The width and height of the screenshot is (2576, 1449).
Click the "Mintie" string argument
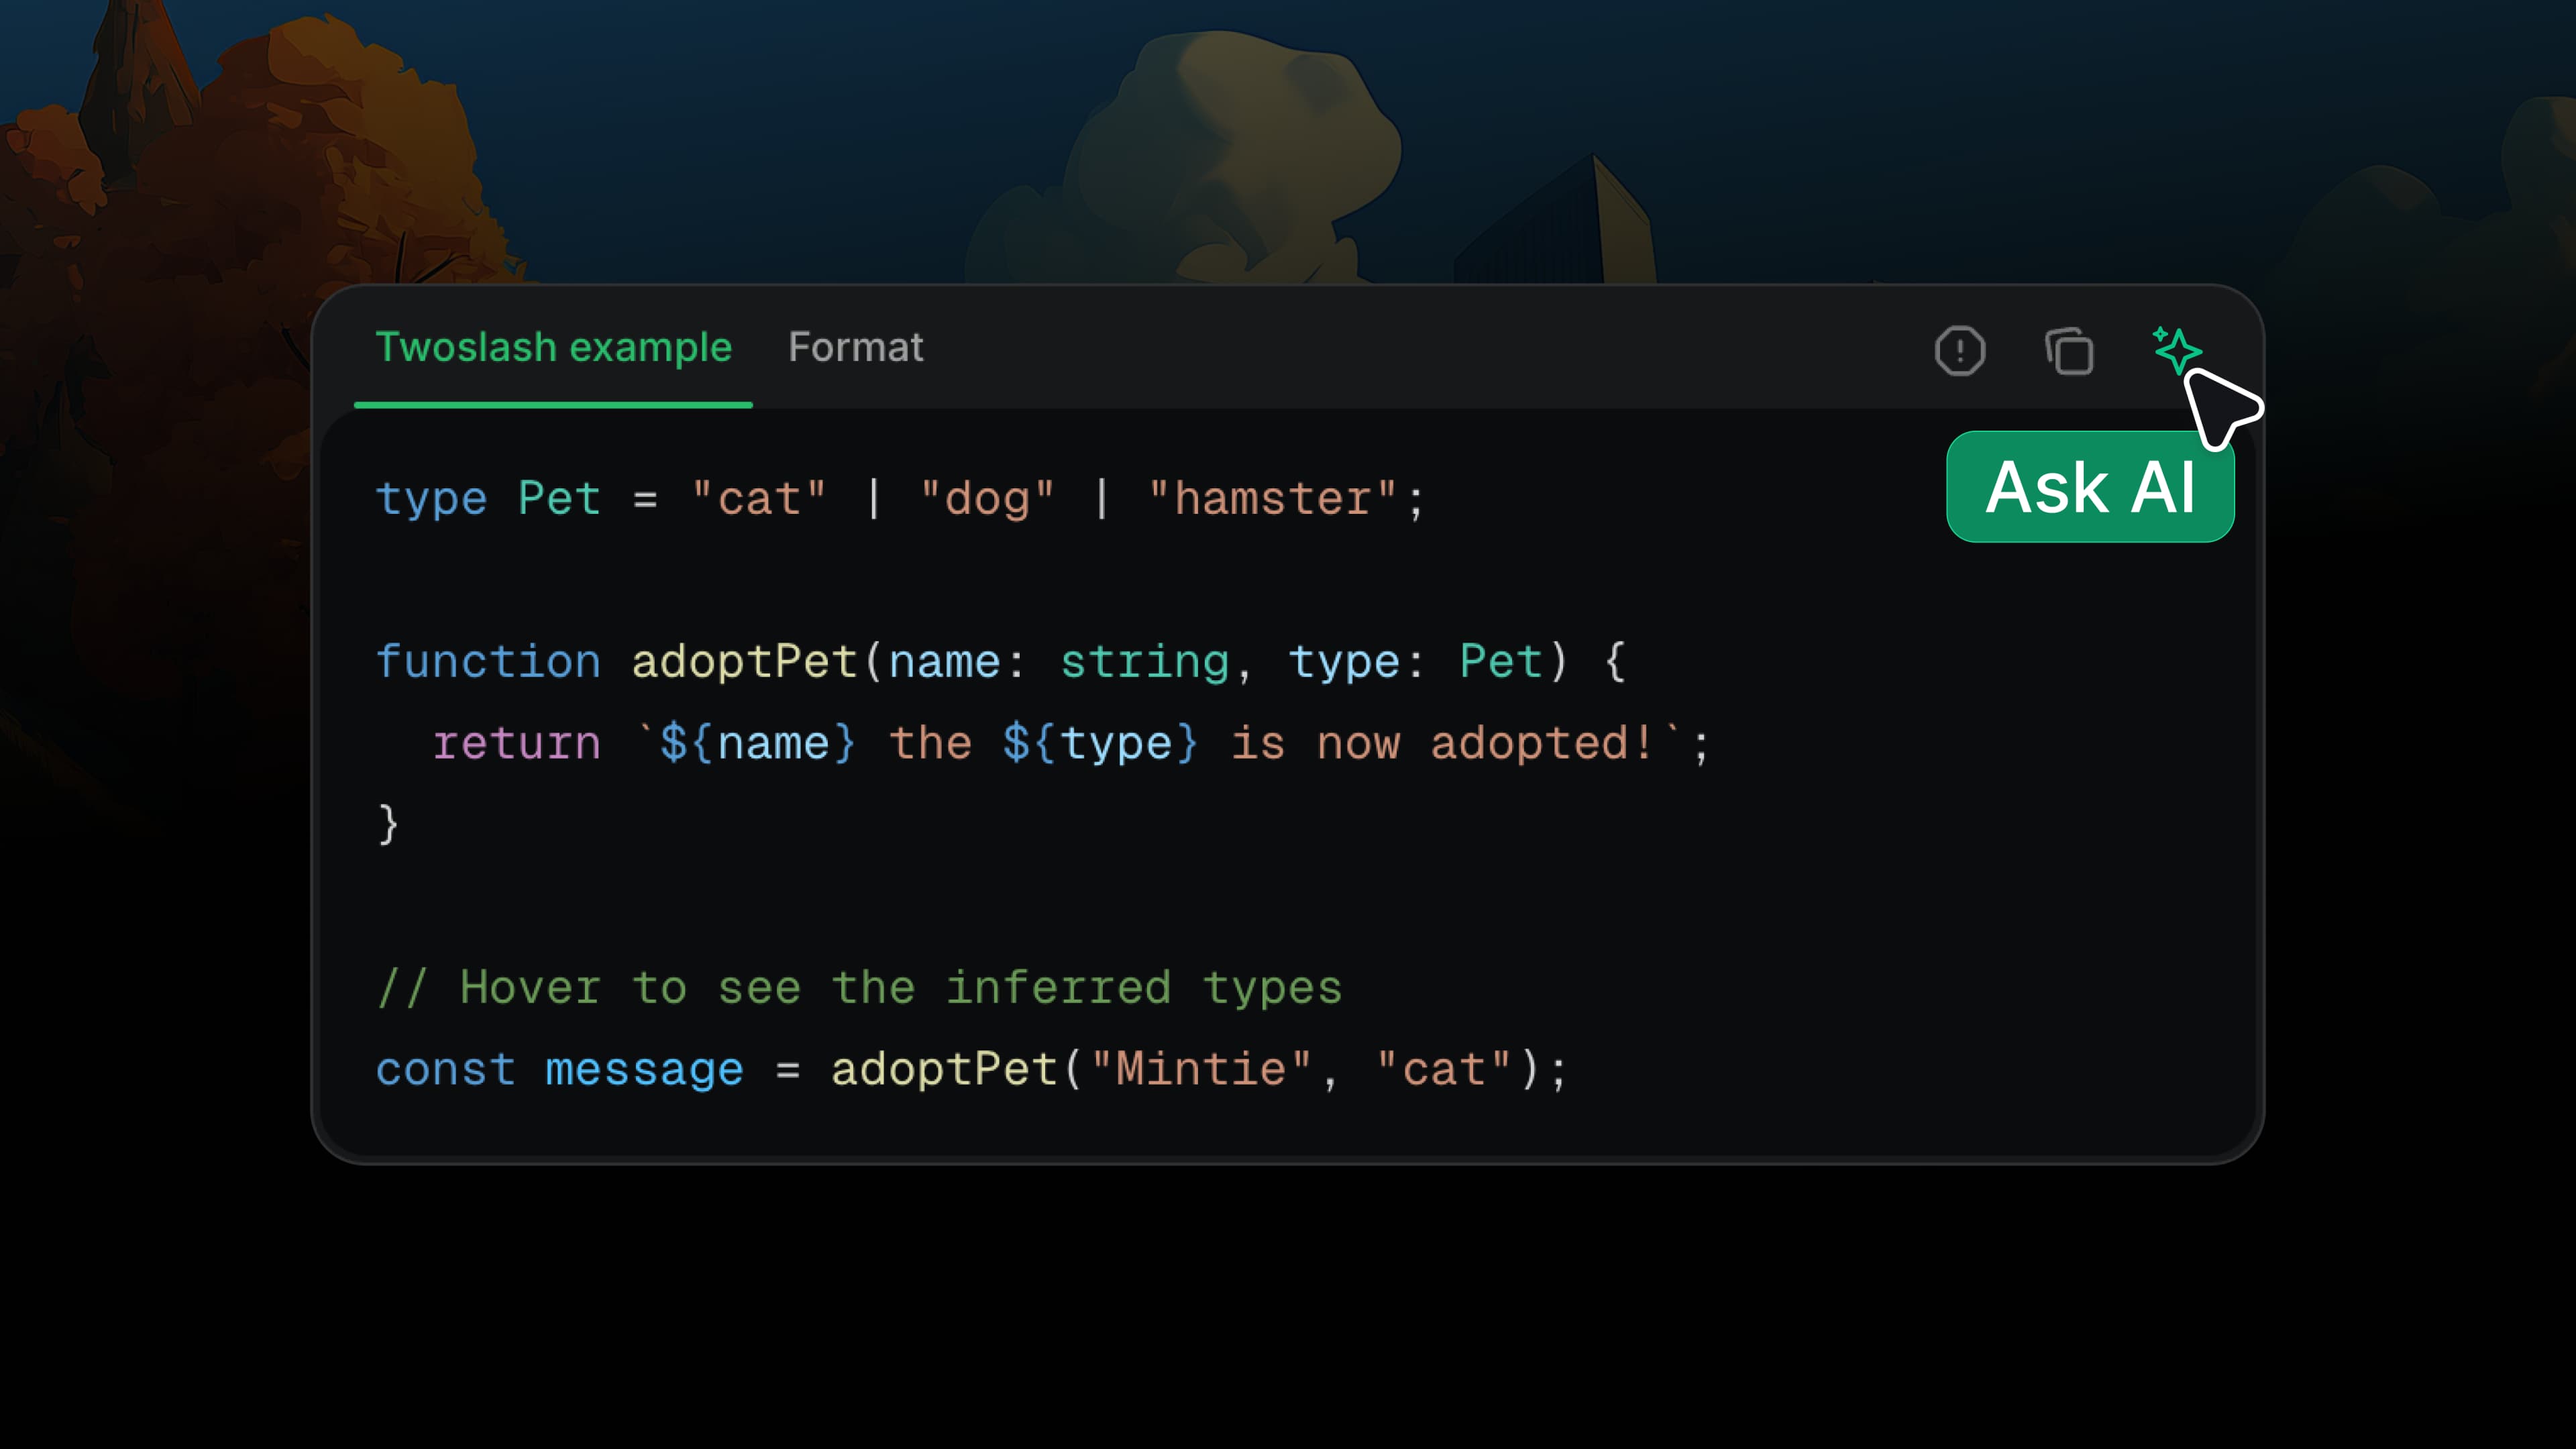1200,1069
